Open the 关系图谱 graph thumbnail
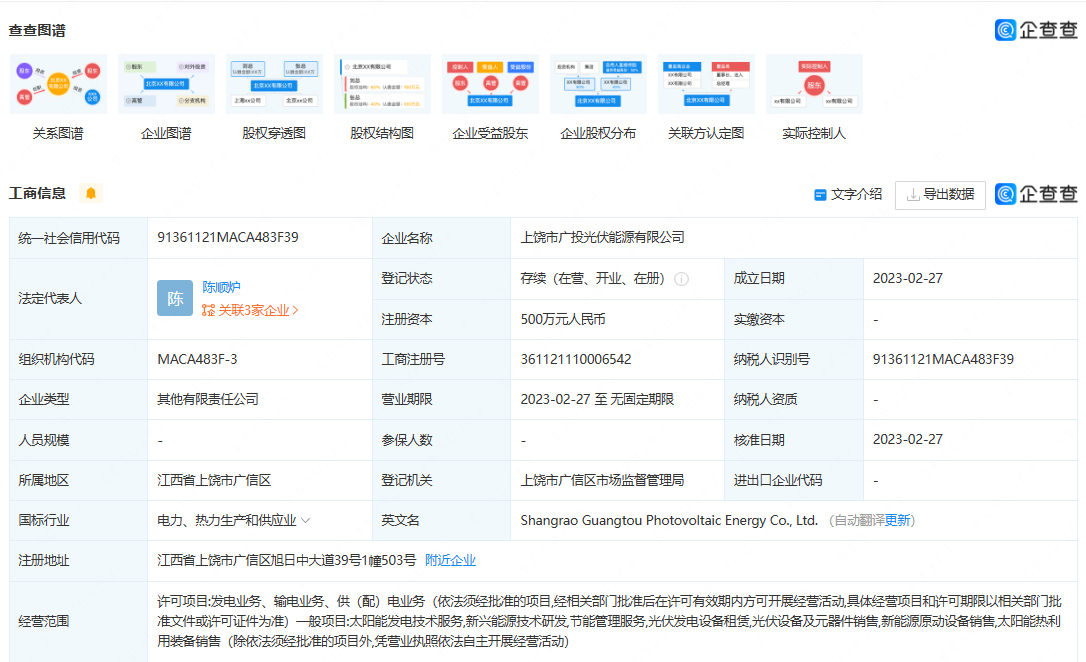Viewport: 1086px width, 662px height. pos(58,85)
